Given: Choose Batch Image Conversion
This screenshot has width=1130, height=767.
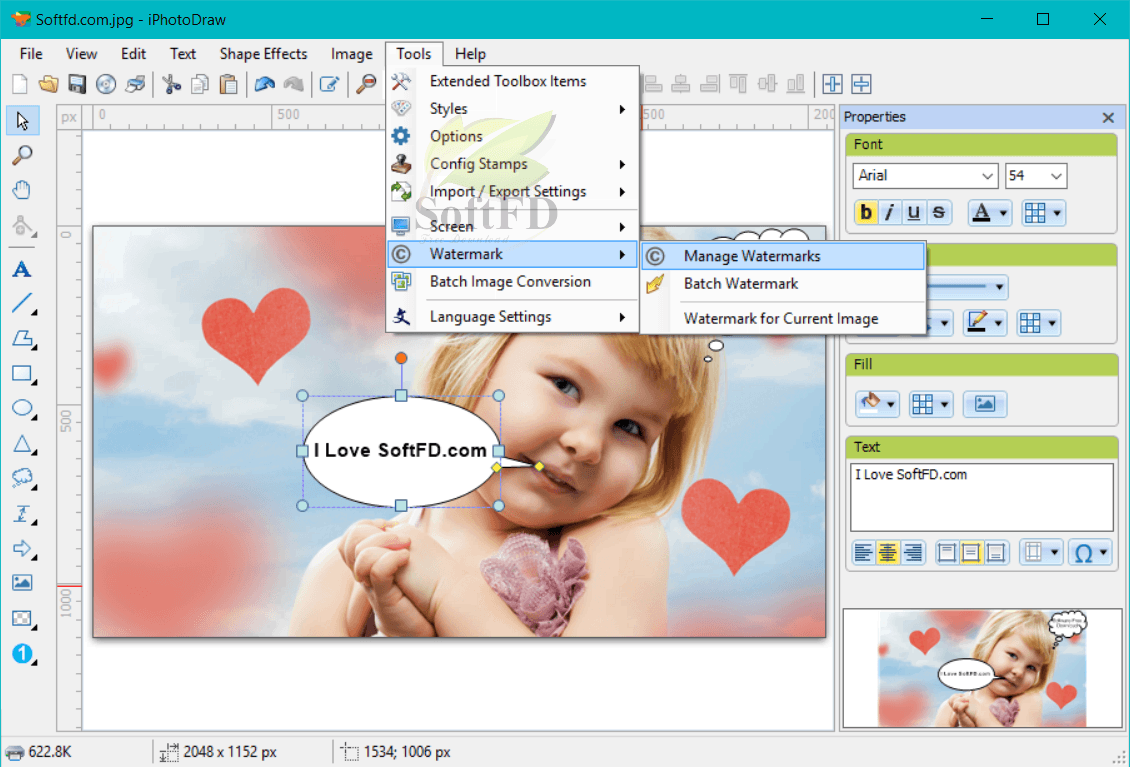Looking at the screenshot, I should pos(512,282).
